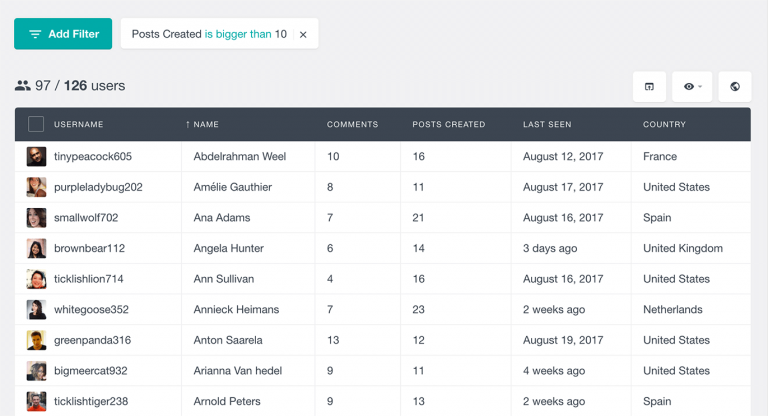
Task: Sort by the Username column header
Action: tap(78, 125)
